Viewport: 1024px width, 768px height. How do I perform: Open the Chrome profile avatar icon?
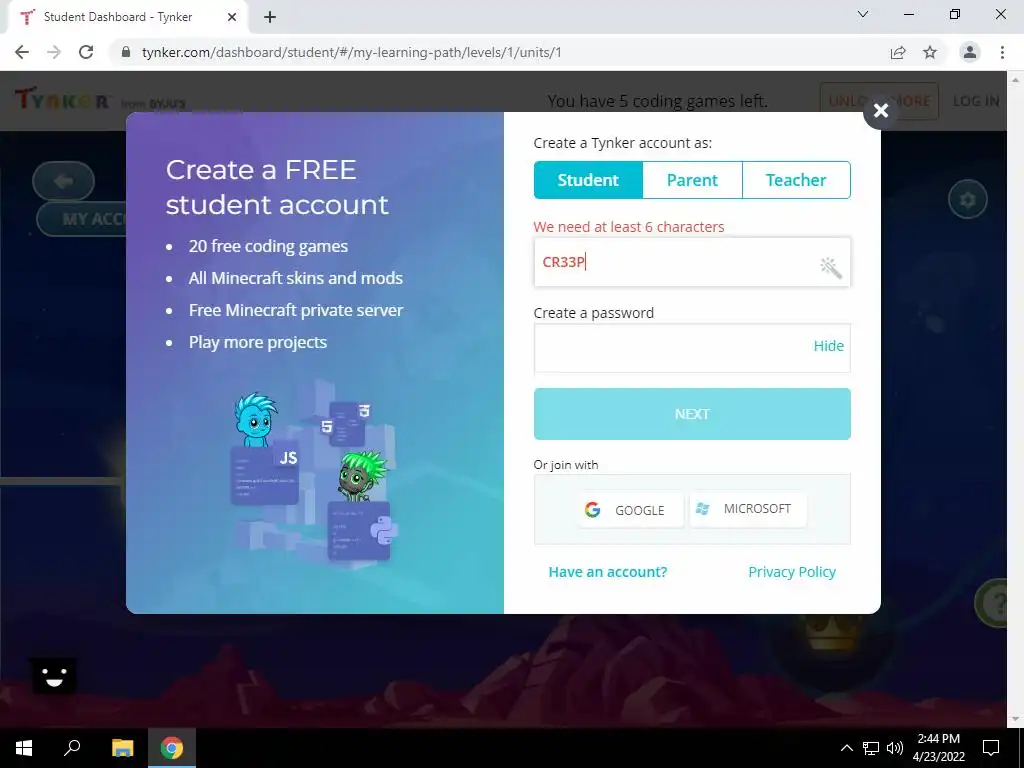coord(970,52)
